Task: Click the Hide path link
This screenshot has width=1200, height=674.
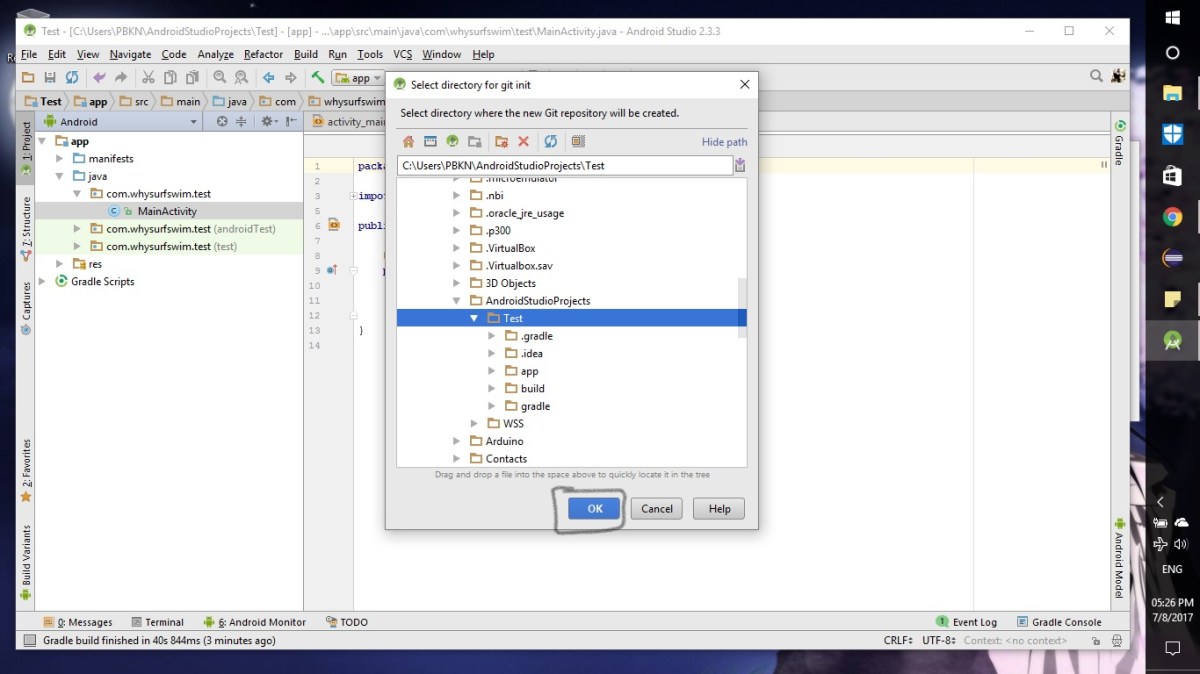Action: point(723,142)
